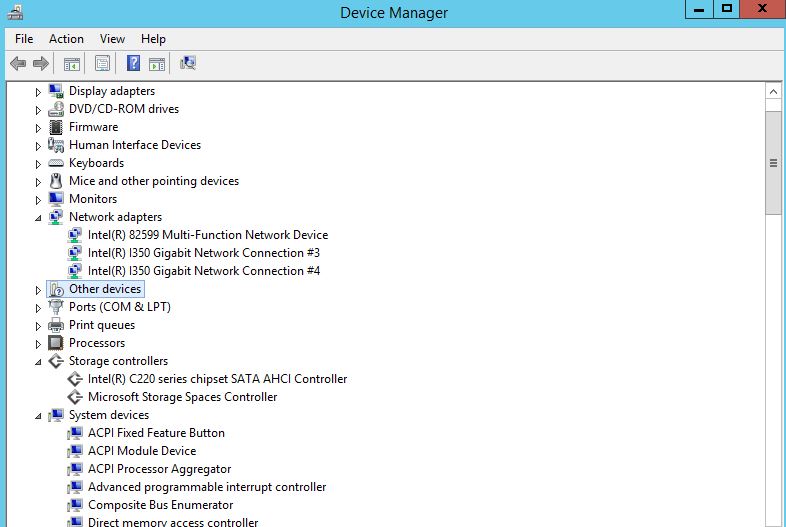Click the vertical scrollbar thumb
This screenshot has height=527, width=786.
pos(773,163)
